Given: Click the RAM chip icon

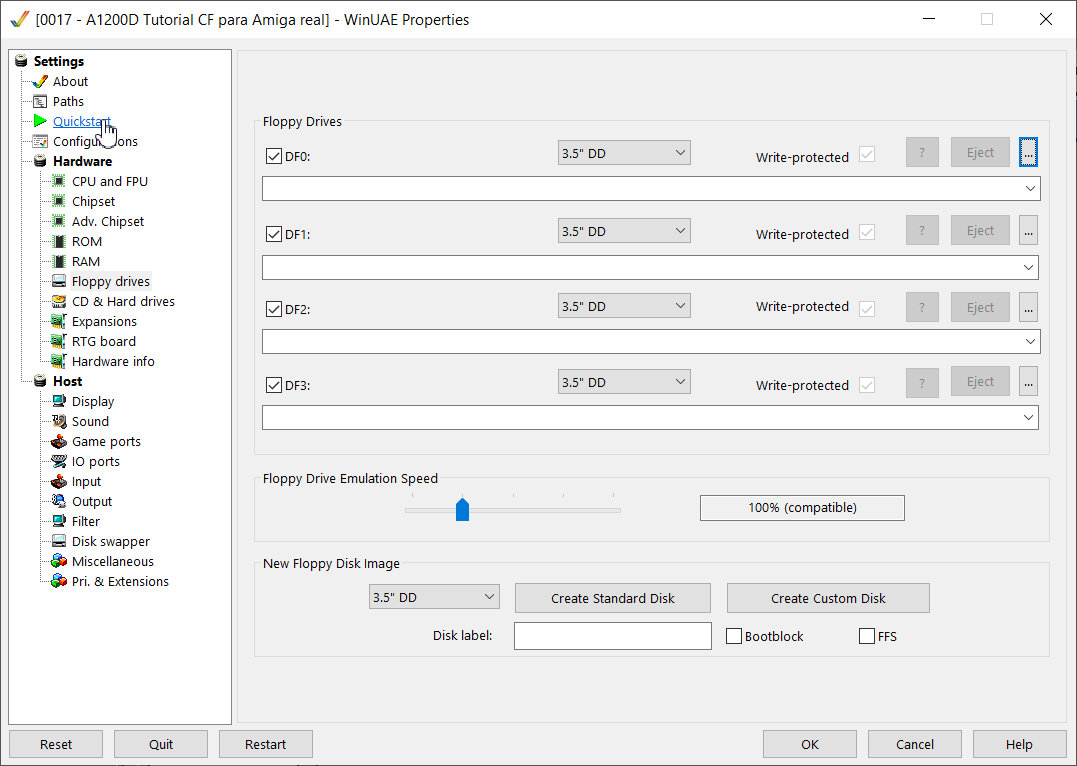Looking at the screenshot, I should point(59,261).
